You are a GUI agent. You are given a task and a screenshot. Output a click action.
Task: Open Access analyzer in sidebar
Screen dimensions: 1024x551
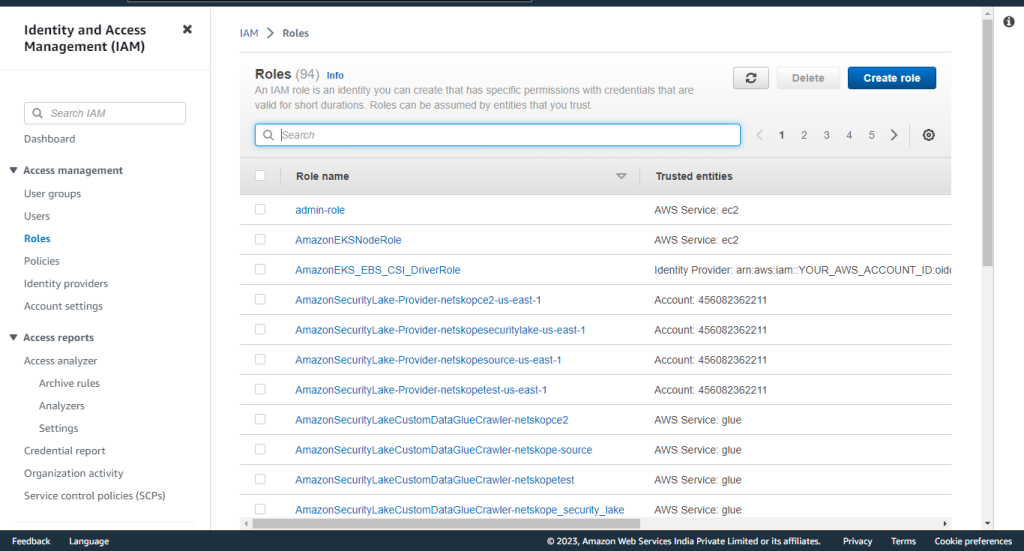61,361
